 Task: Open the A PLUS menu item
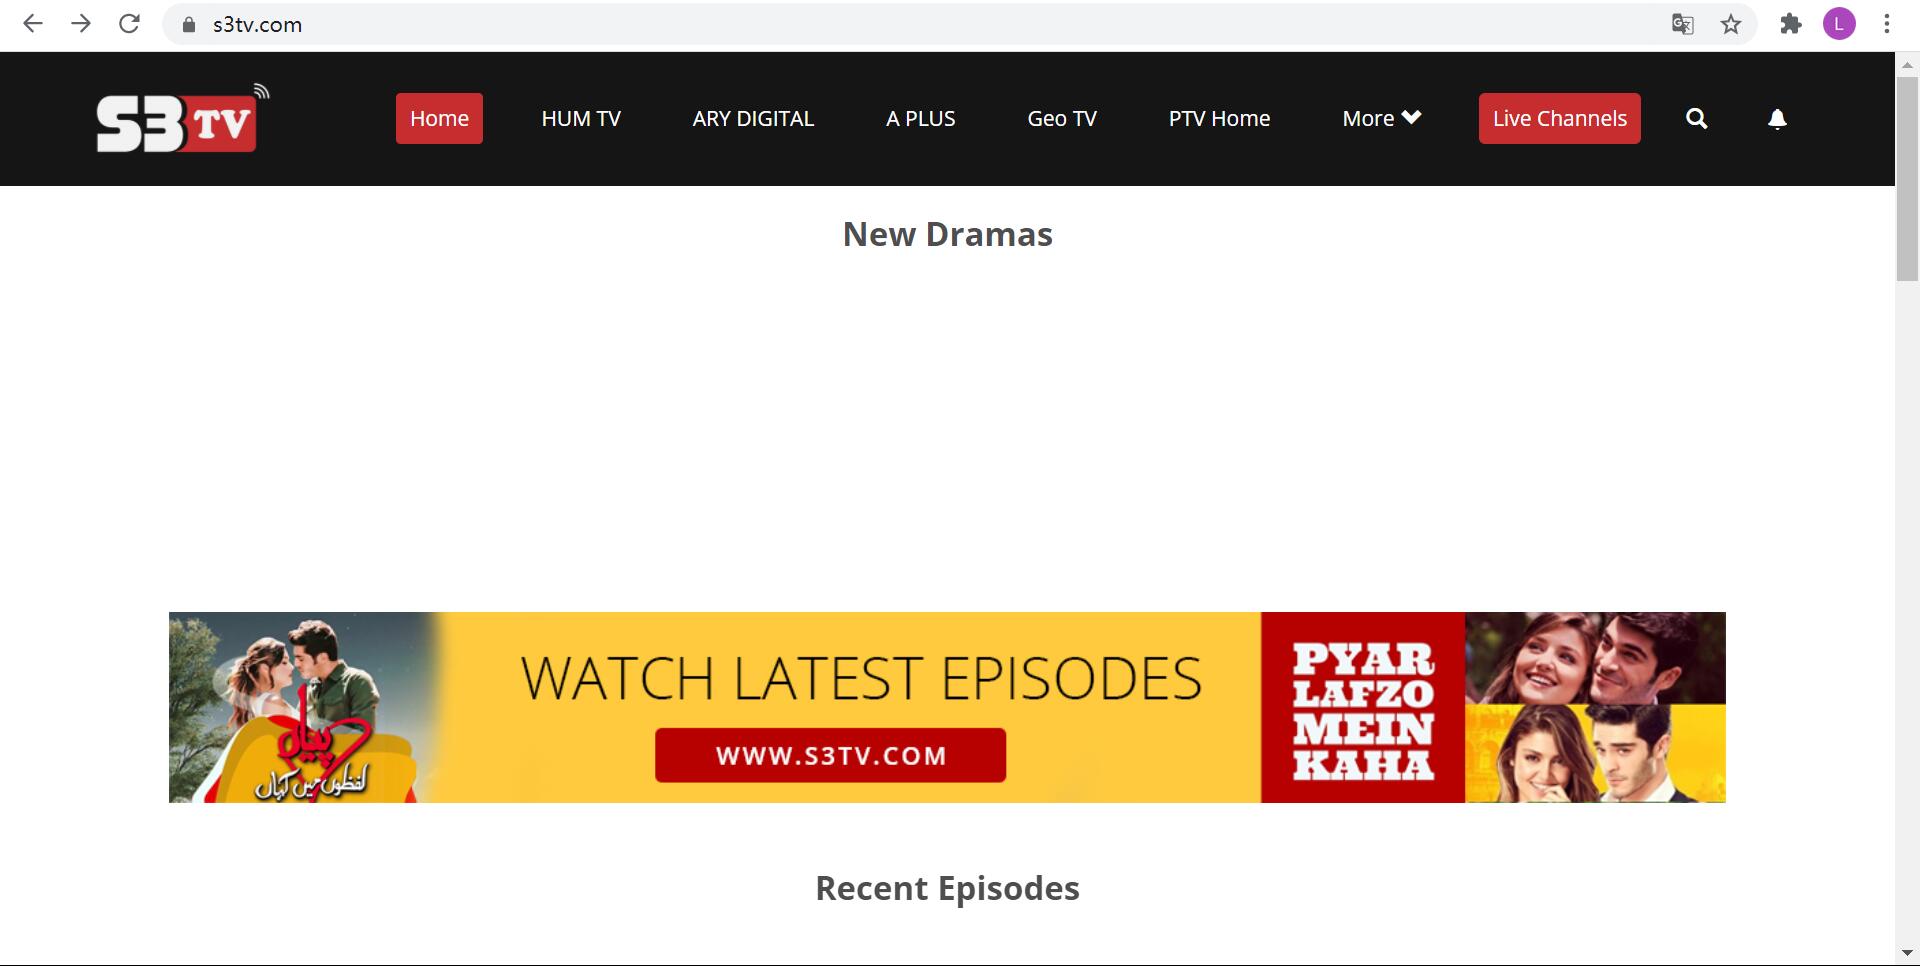921,119
